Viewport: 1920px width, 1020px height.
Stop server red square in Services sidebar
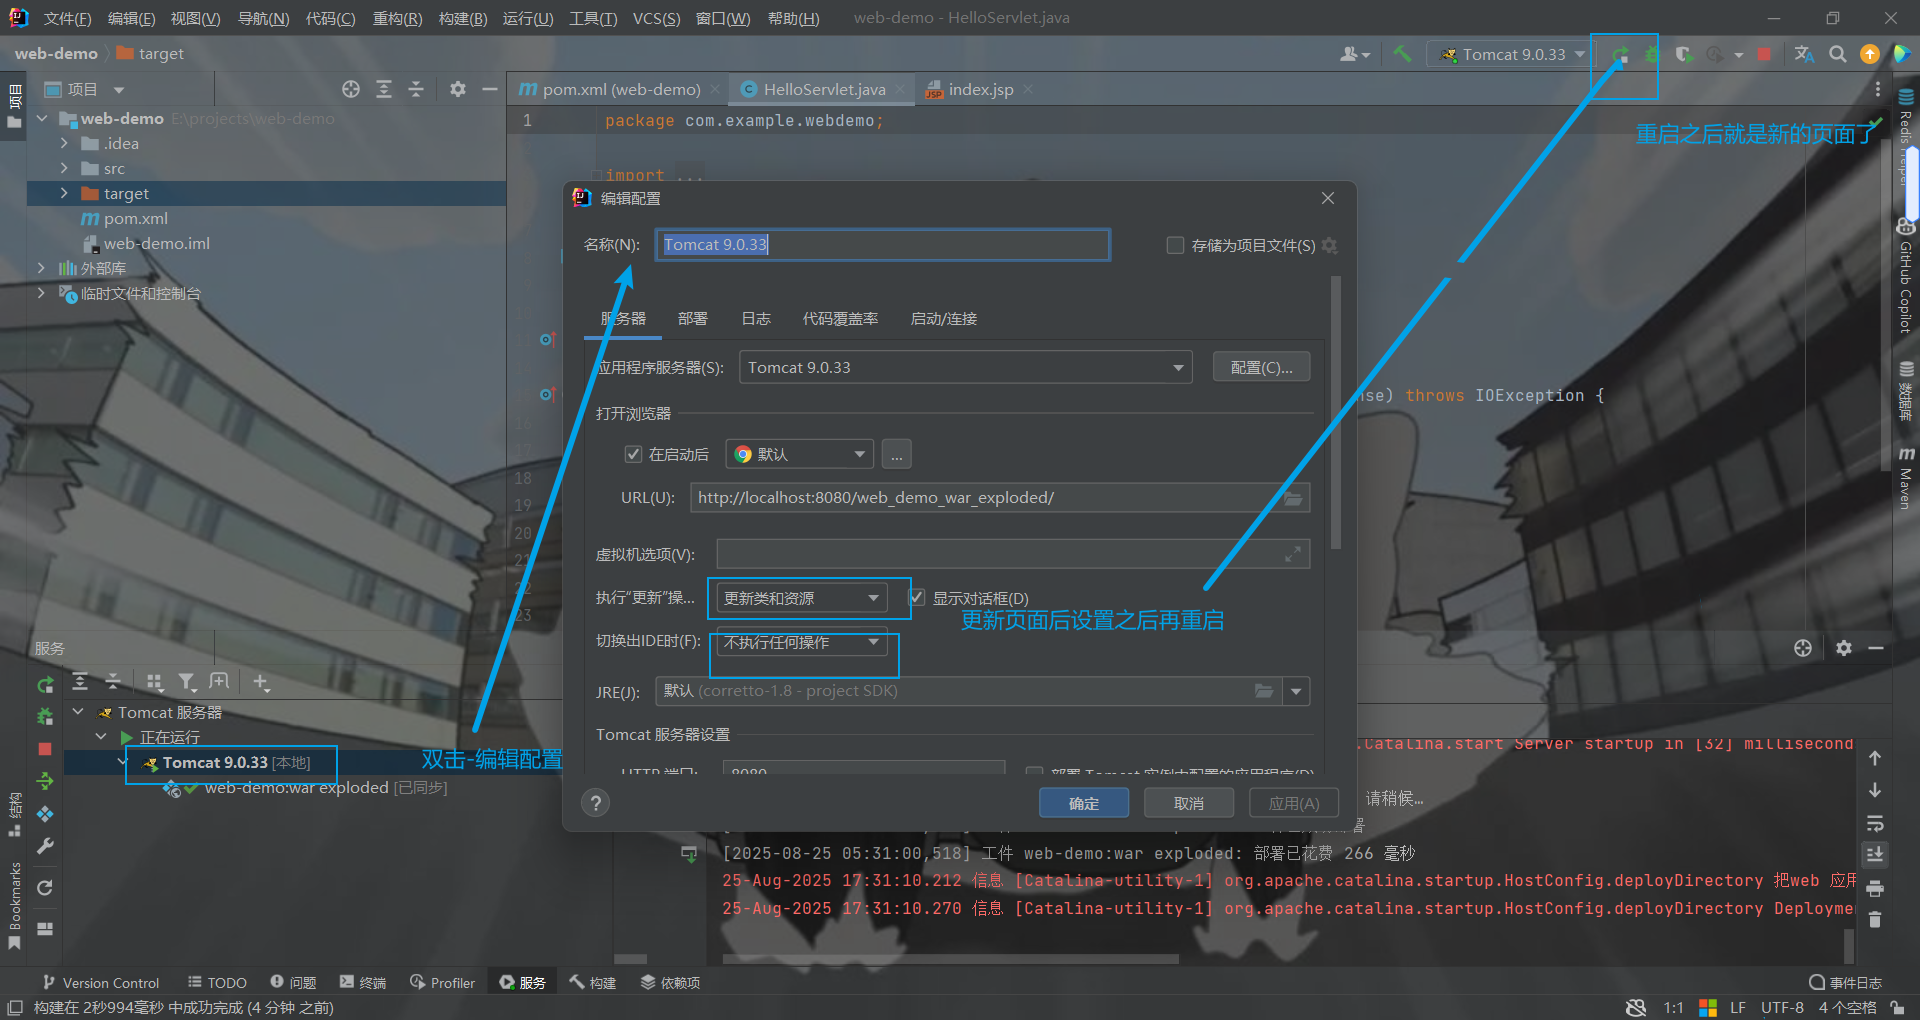pyautogui.click(x=45, y=749)
